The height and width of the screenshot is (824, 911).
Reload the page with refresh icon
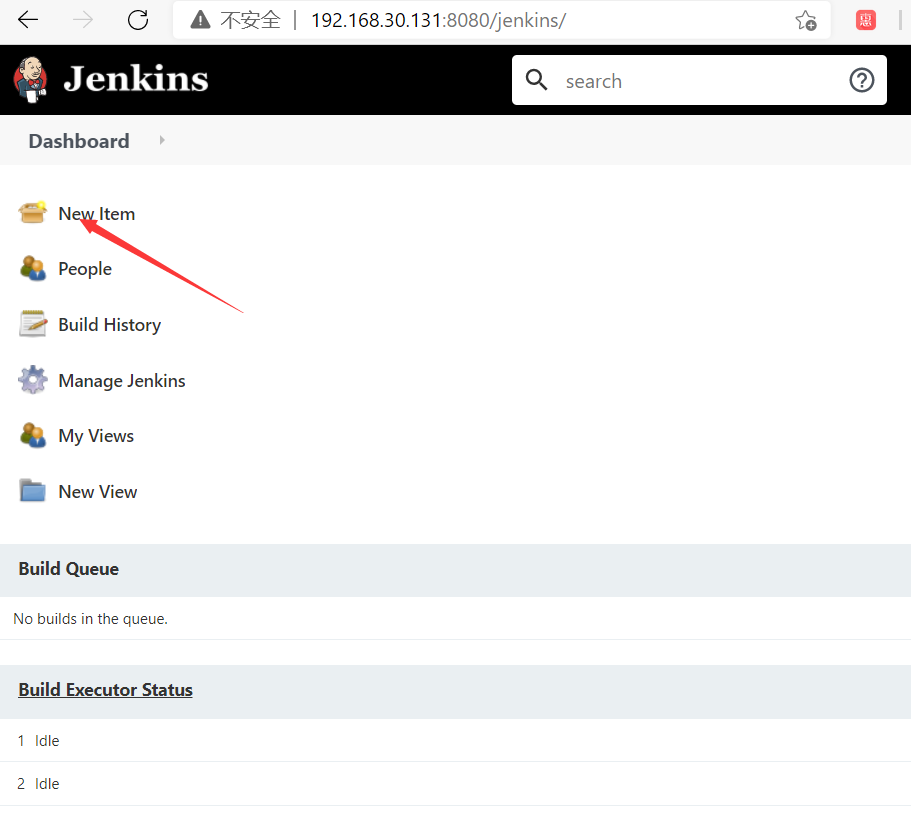138,20
